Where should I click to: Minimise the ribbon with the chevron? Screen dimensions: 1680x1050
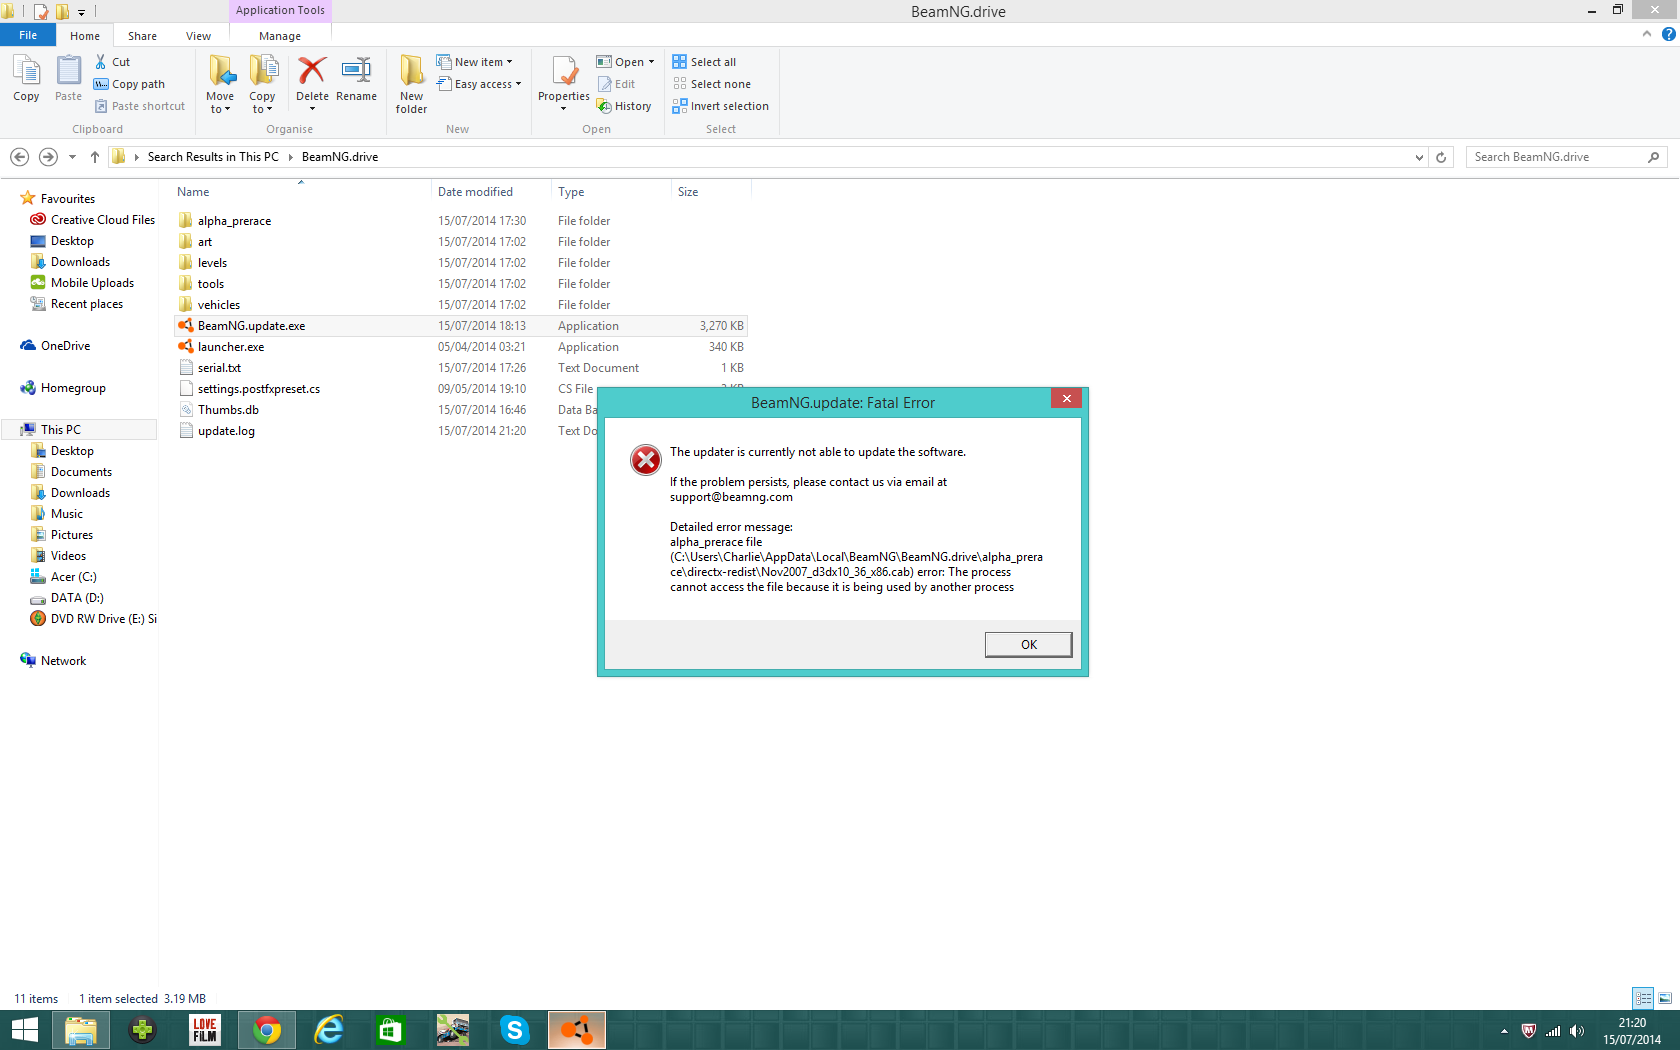1647,34
